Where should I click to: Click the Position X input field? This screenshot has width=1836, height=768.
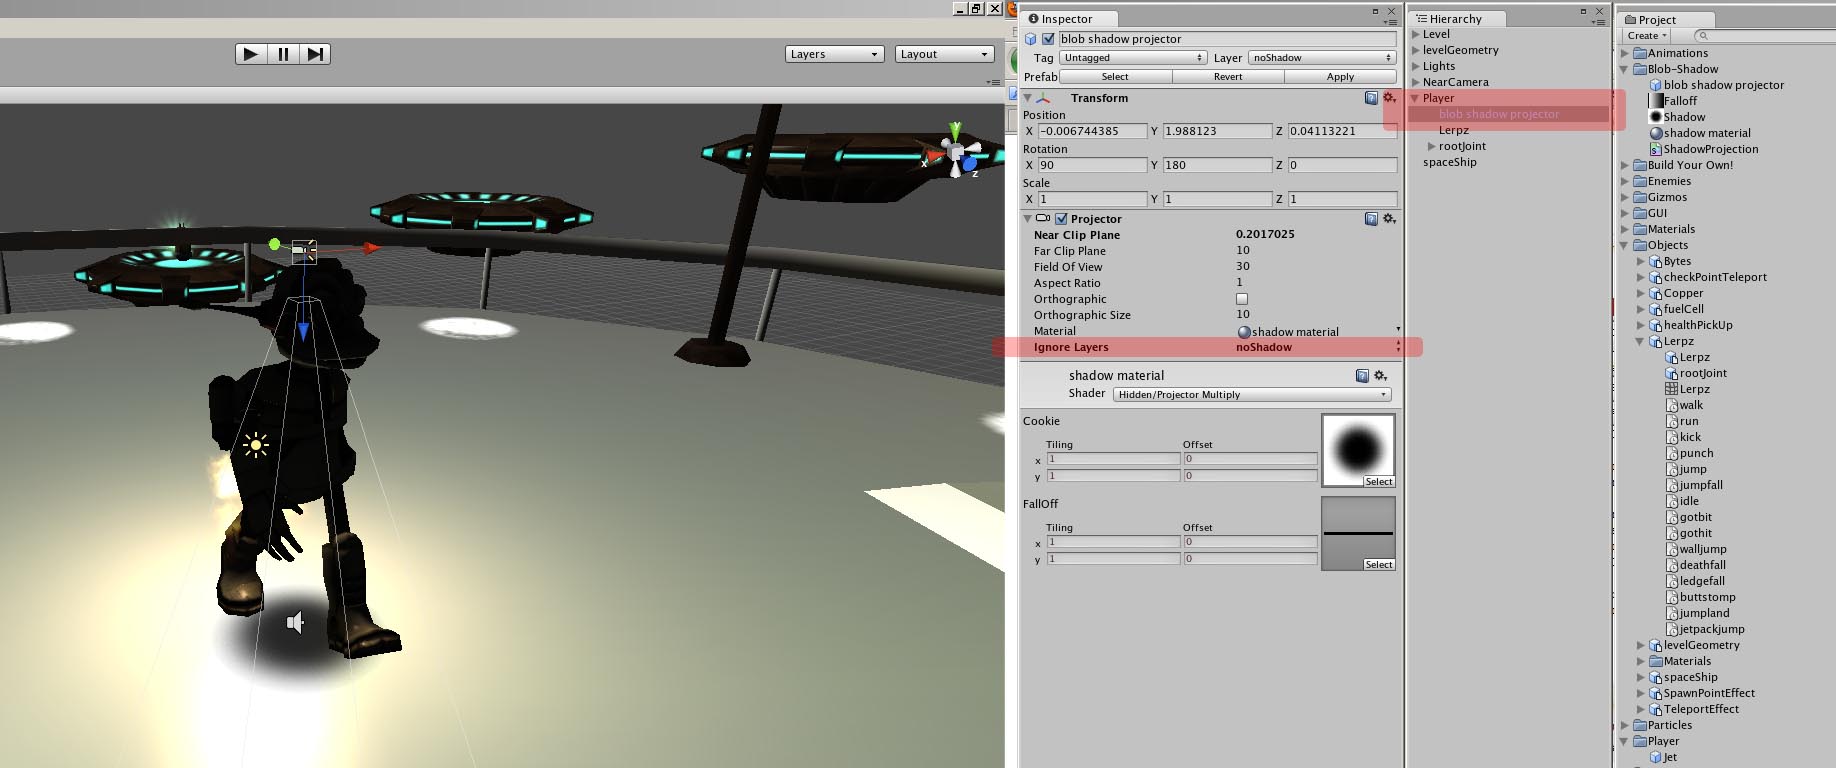pyautogui.click(x=1092, y=131)
